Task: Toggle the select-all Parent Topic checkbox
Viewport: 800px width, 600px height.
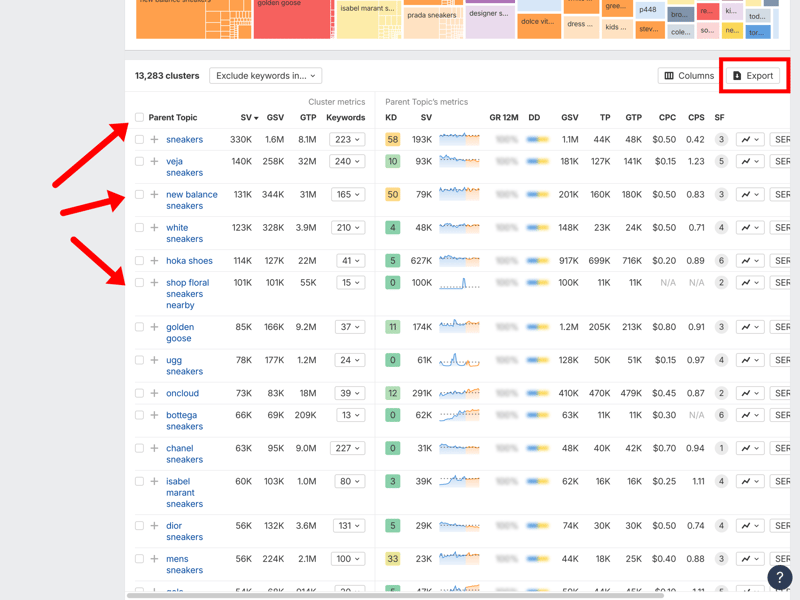Action: pos(139,118)
